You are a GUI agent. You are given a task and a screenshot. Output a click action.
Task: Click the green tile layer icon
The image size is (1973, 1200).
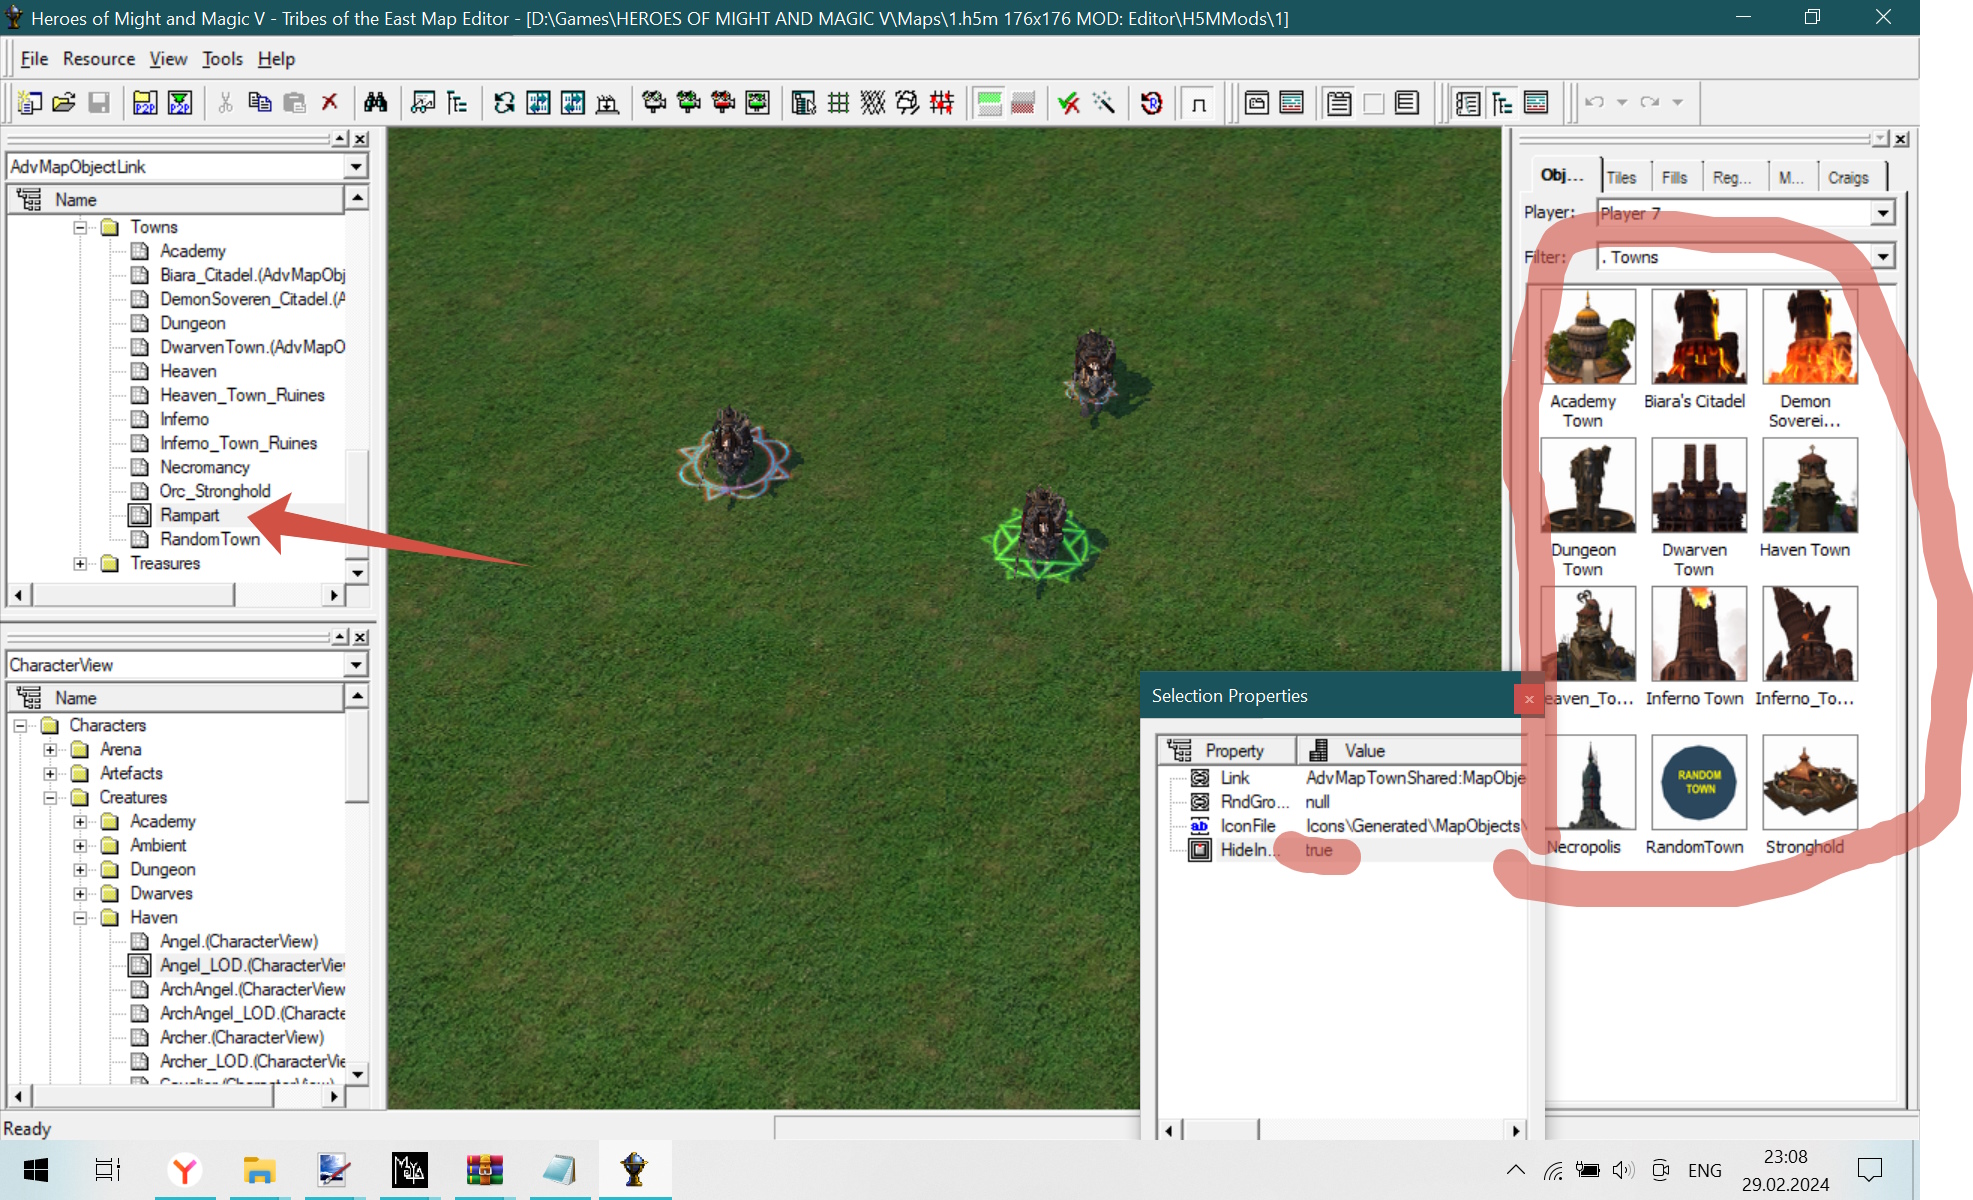click(990, 102)
